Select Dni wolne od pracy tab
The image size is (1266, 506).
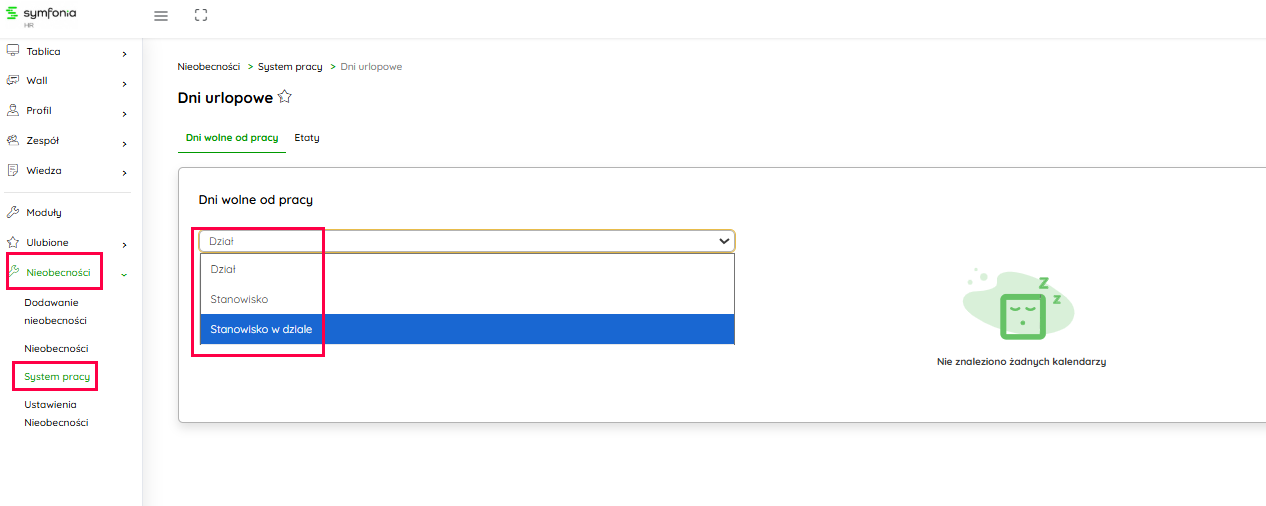click(x=232, y=138)
